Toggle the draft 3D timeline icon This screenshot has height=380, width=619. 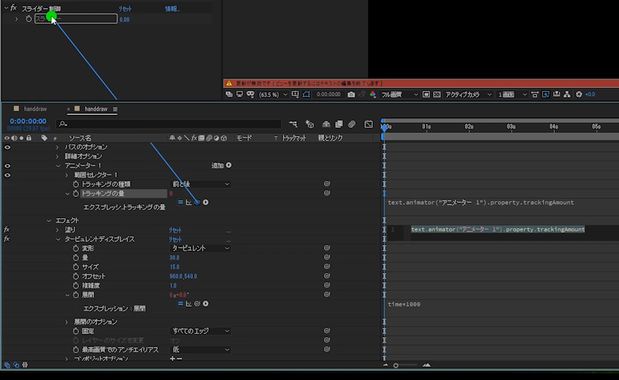pos(310,124)
